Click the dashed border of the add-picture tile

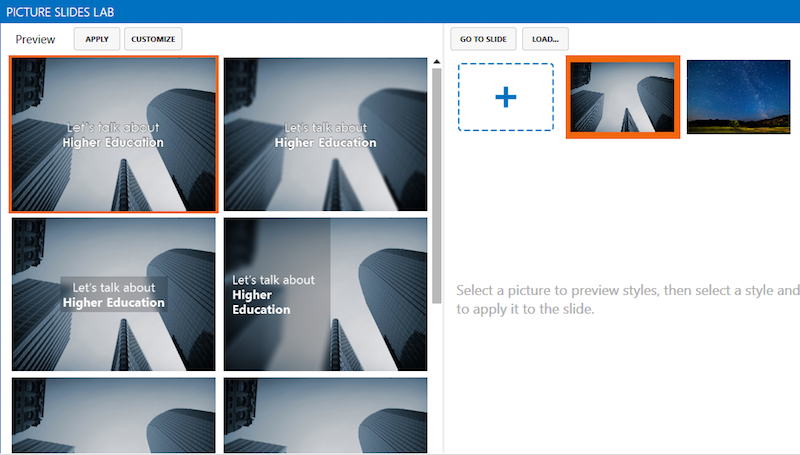pos(459,97)
